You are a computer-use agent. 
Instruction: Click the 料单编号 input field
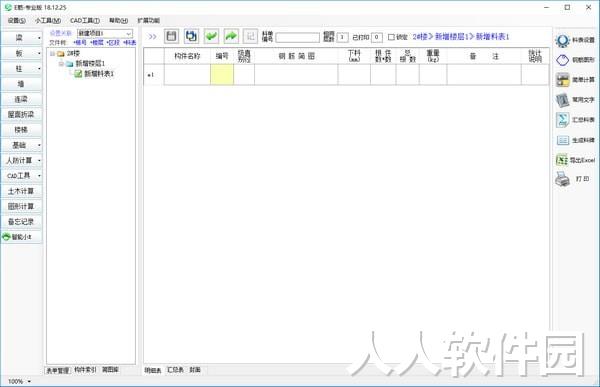point(297,37)
